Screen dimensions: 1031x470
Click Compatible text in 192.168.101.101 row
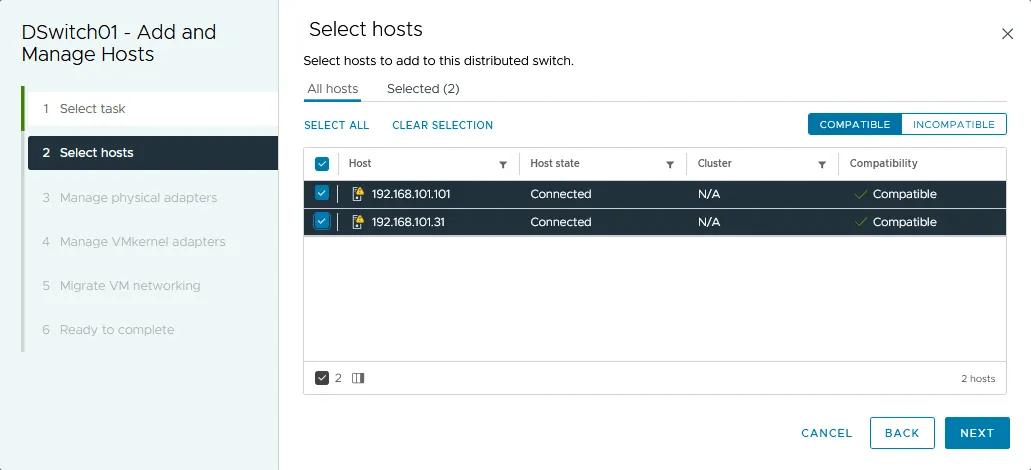pyautogui.click(x=905, y=194)
